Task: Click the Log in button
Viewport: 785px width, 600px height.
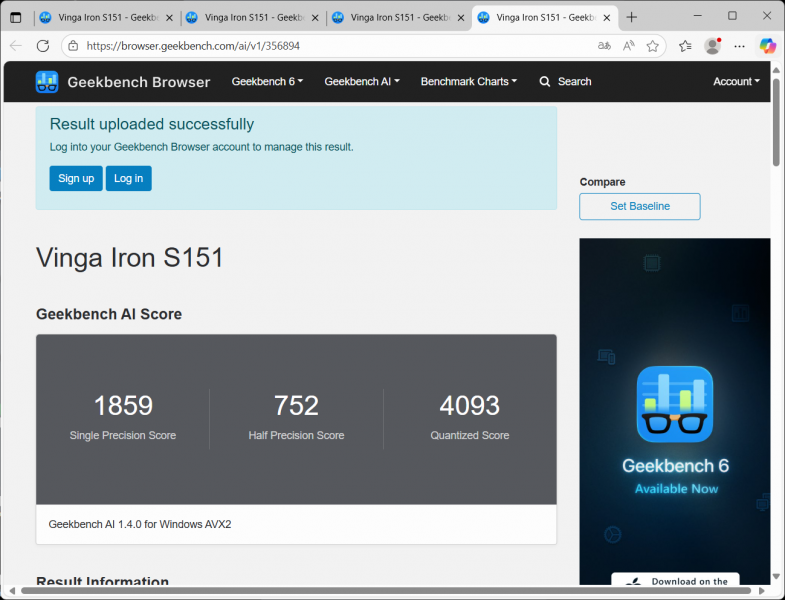Action: click(x=129, y=178)
